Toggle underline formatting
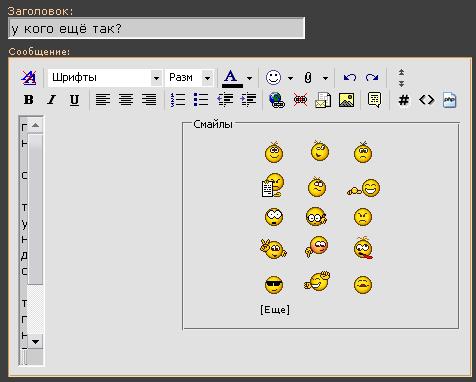Image resolution: width=476 pixels, height=382 pixels. tap(74, 100)
